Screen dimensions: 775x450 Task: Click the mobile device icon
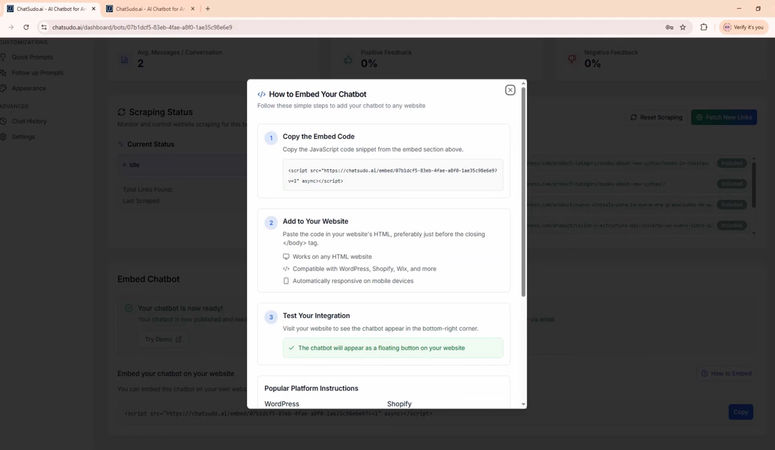(x=286, y=281)
